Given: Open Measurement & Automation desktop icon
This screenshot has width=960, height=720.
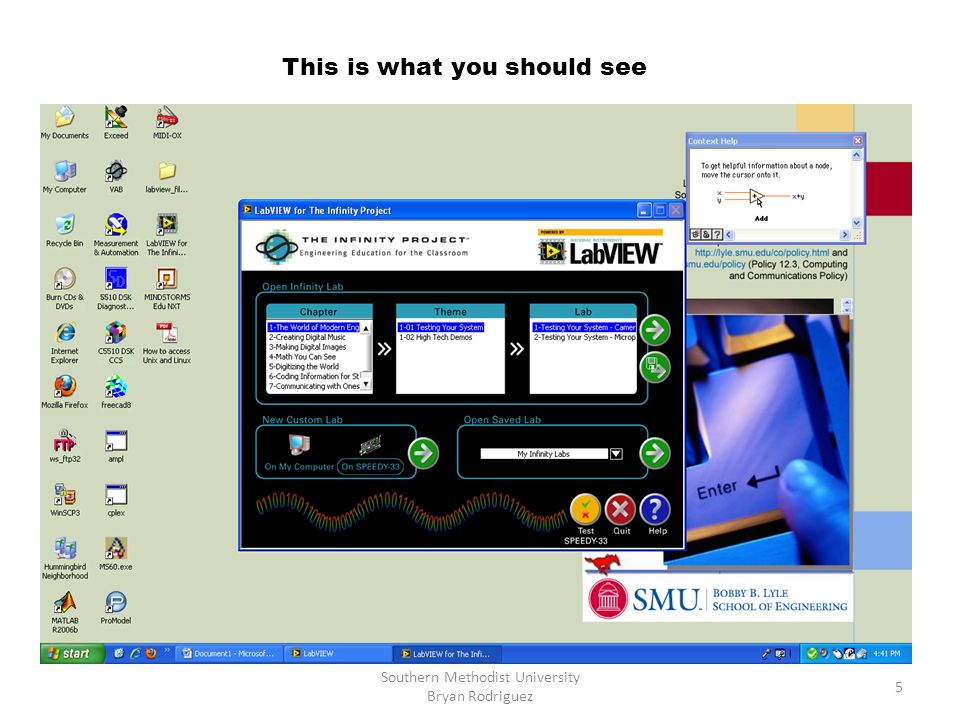Looking at the screenshot, I should [116, 234].
